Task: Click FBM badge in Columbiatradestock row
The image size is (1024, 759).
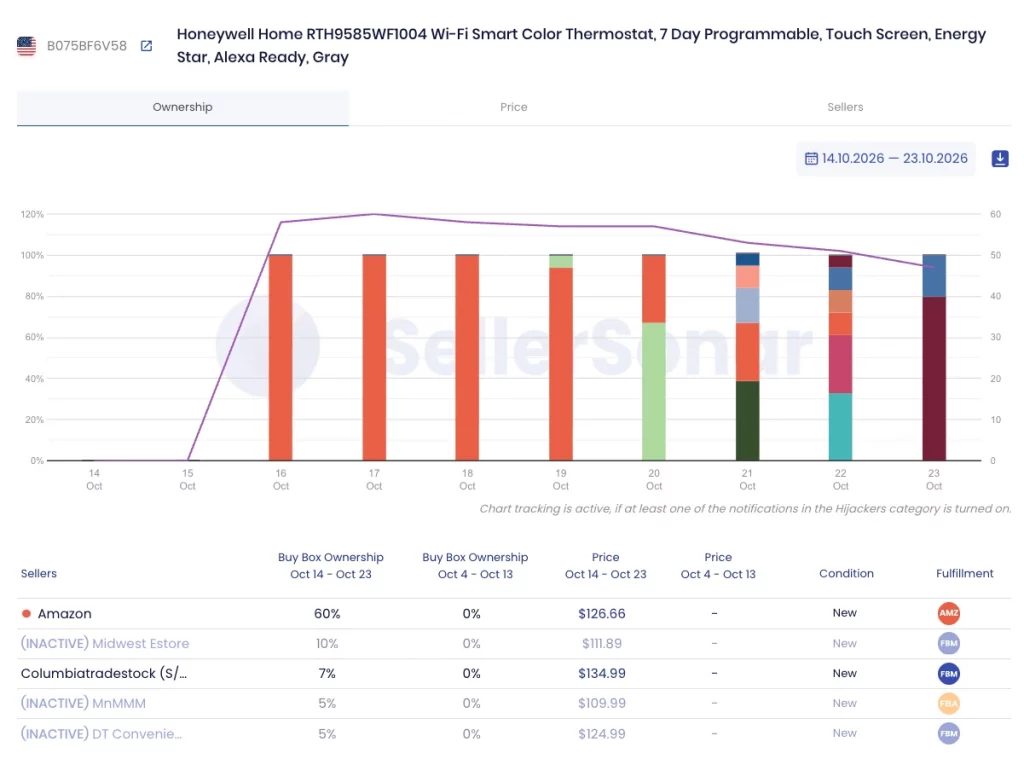Action: (948, 673)
